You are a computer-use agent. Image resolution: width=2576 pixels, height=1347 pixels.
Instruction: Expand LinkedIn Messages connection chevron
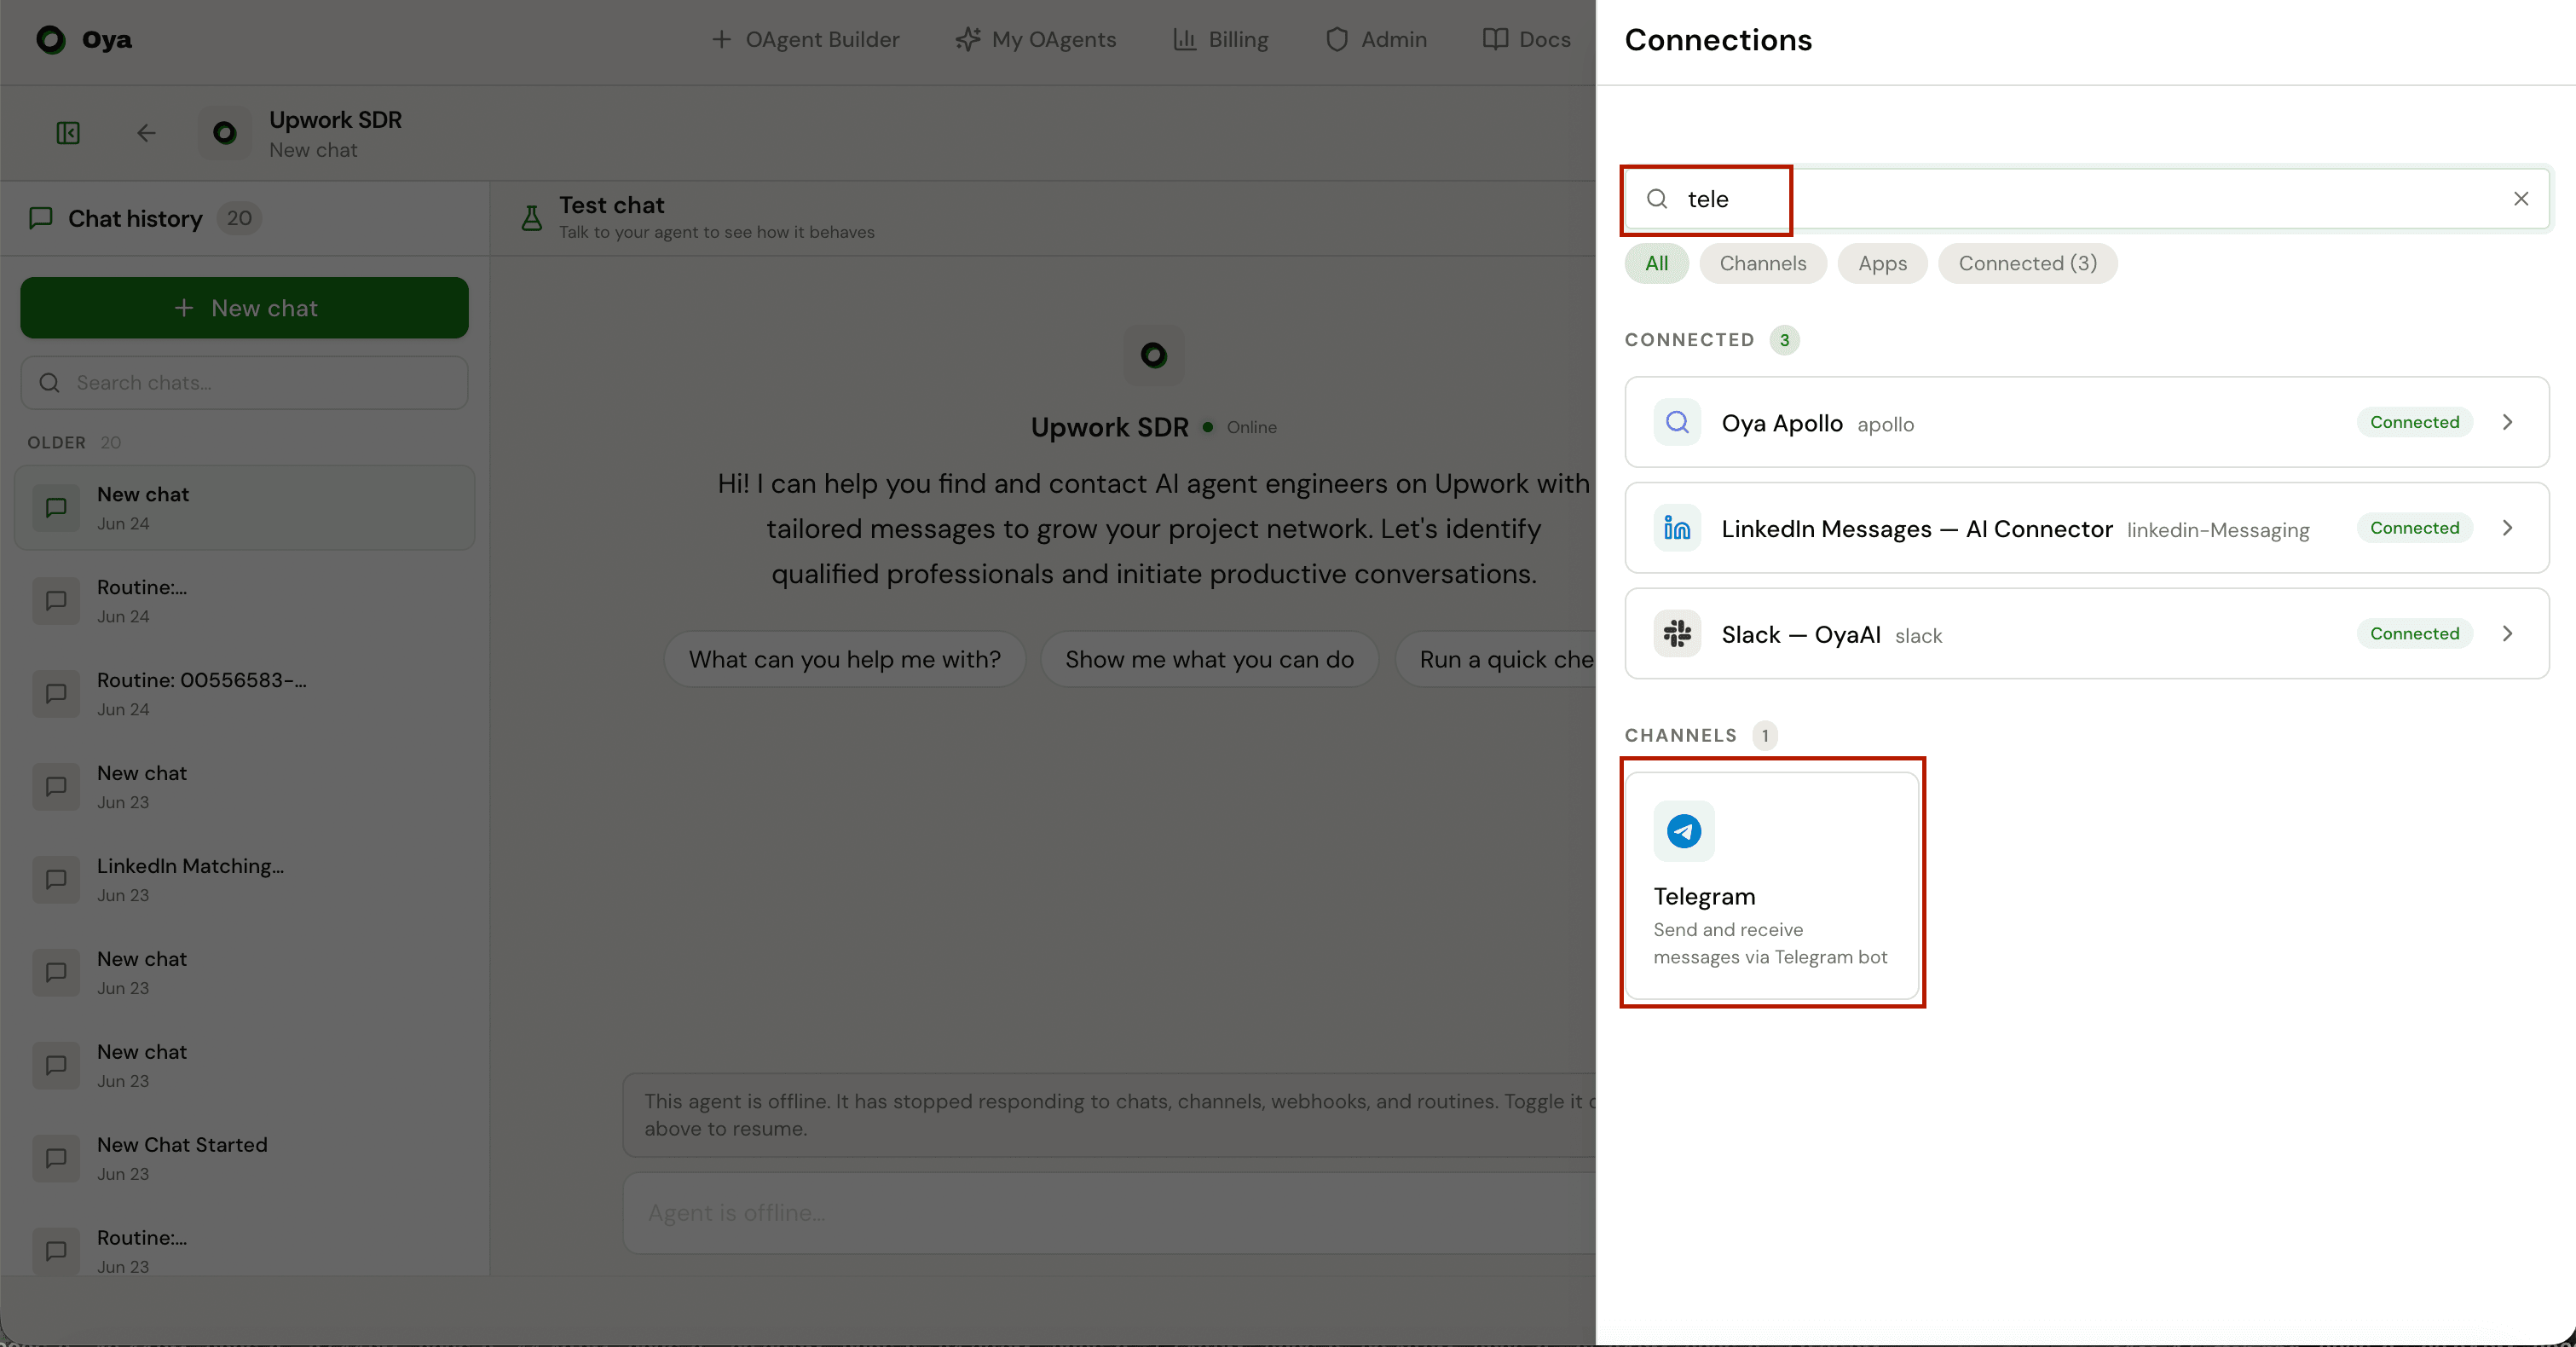(x=2507, y=528)
